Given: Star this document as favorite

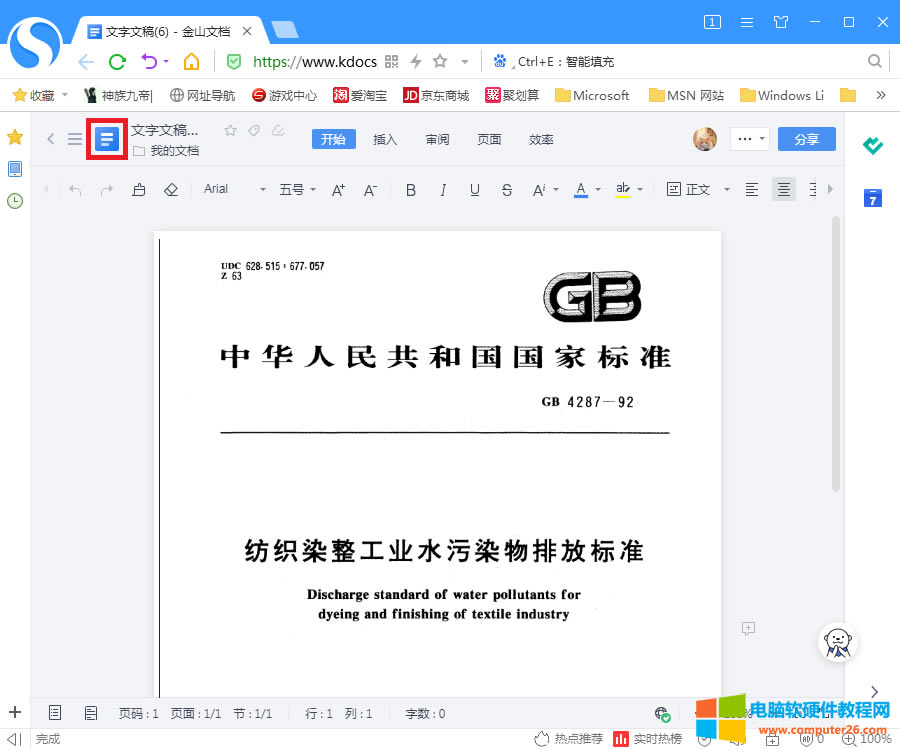Looking at the screenshot, I should pos(230,130).
